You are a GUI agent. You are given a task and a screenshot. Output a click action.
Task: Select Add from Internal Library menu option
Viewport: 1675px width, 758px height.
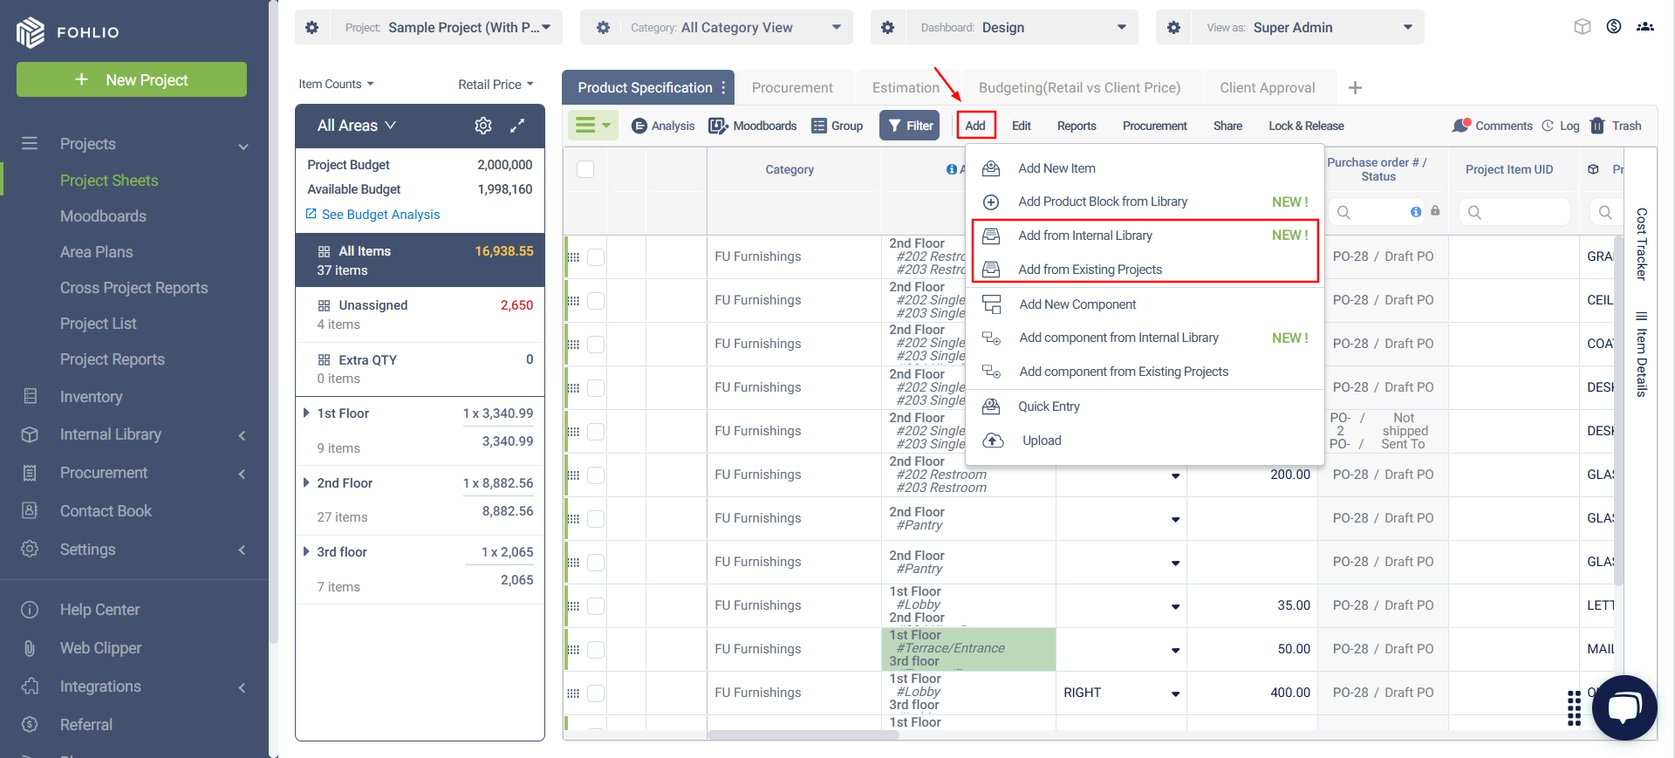click(1085, 236)
